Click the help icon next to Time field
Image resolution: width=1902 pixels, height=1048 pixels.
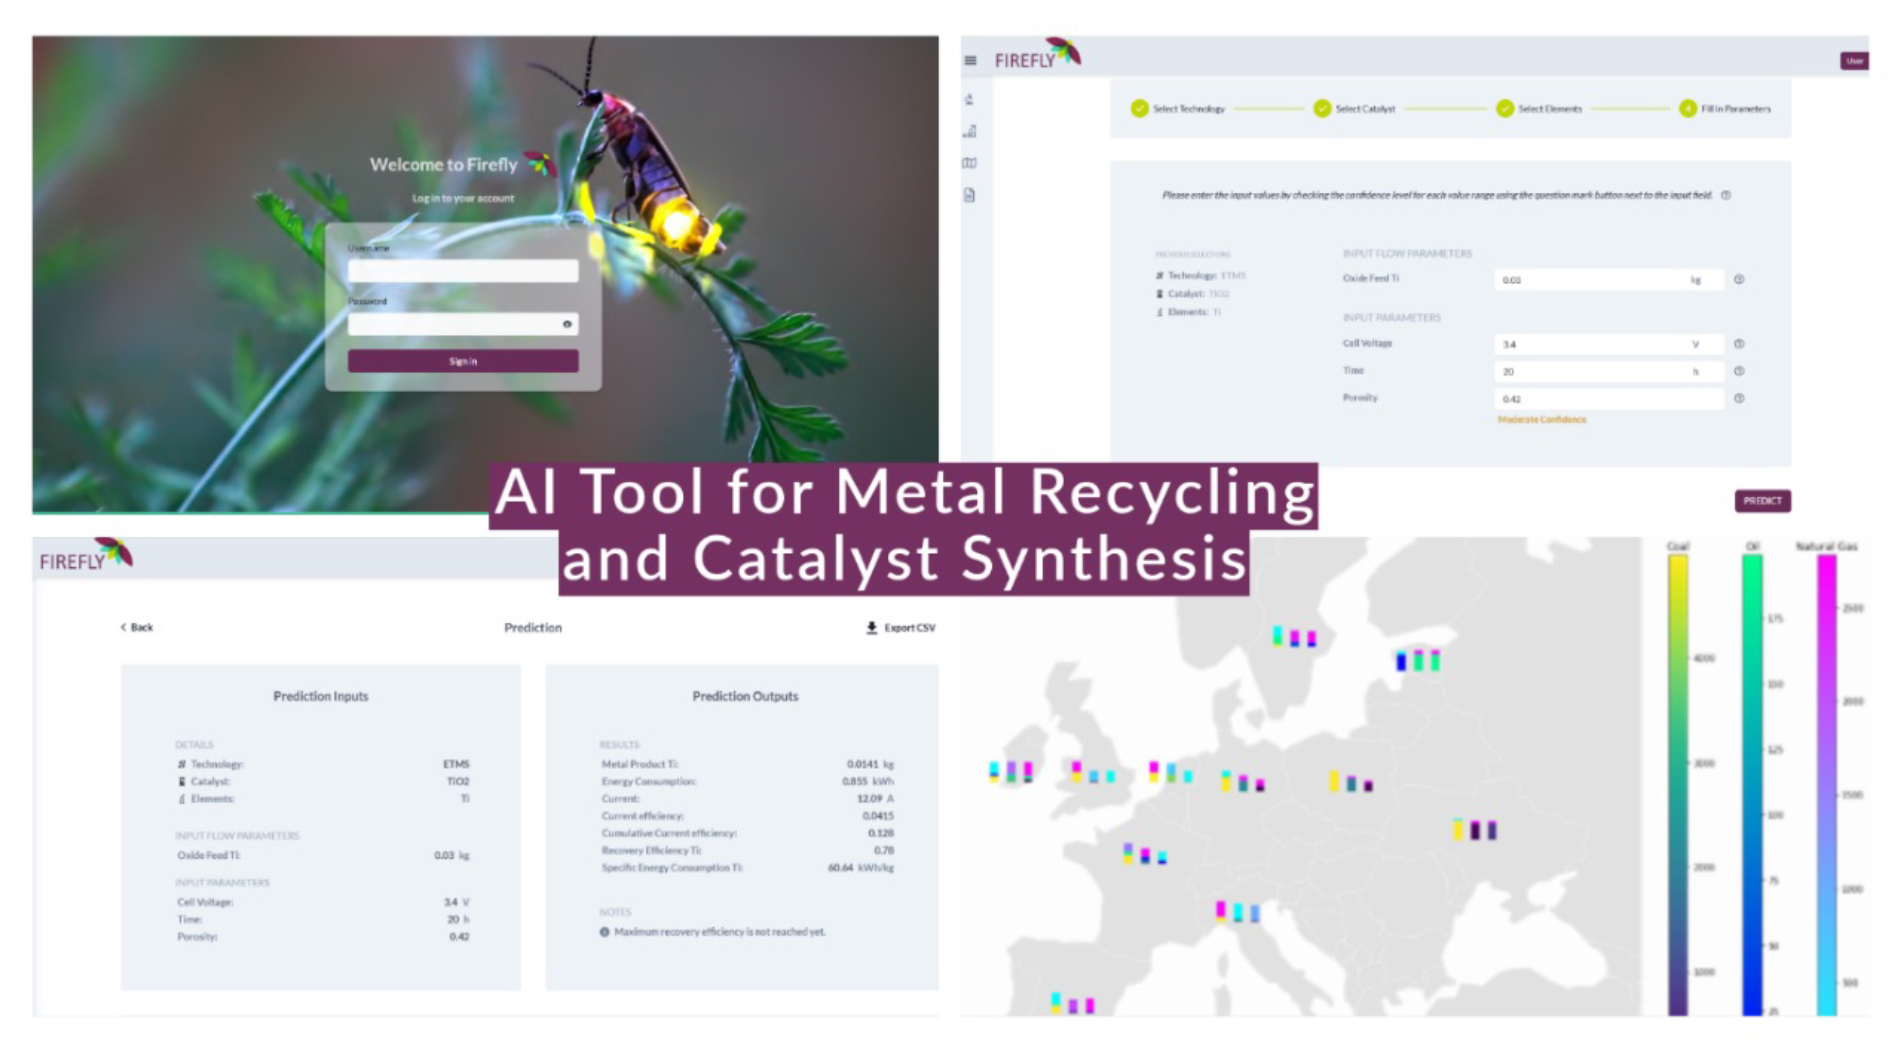point(1739,371)
